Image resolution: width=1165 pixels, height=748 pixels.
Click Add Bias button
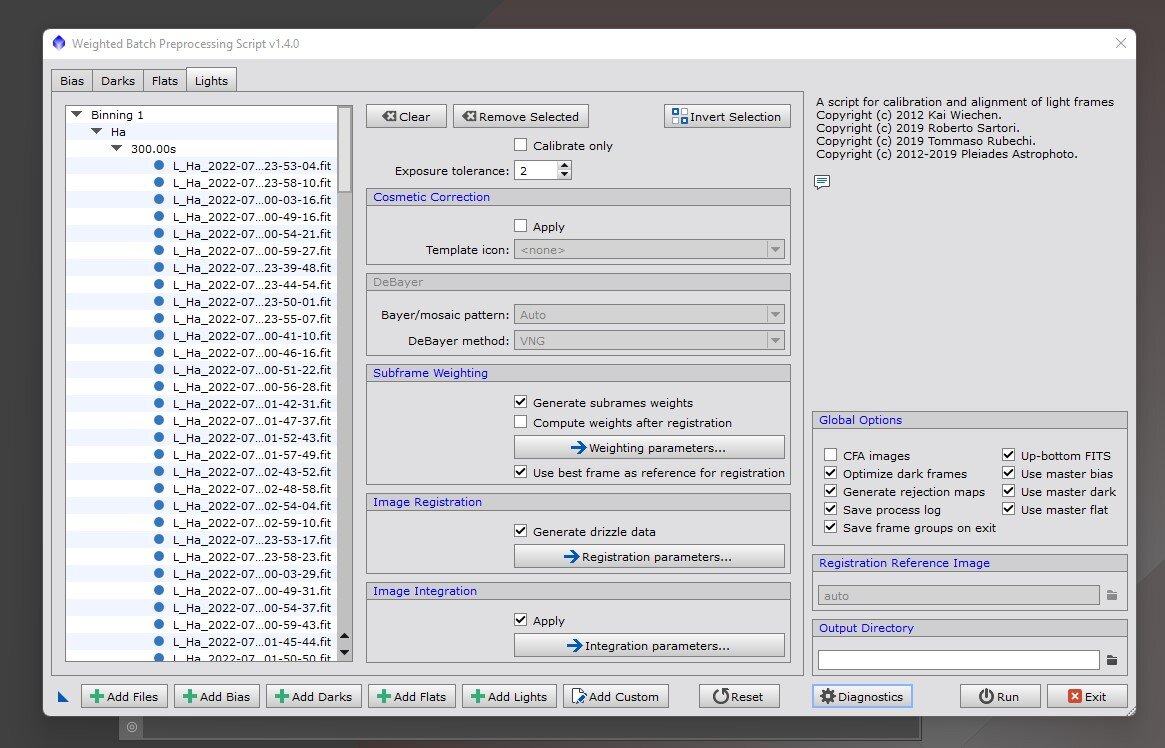pos(217,697)
